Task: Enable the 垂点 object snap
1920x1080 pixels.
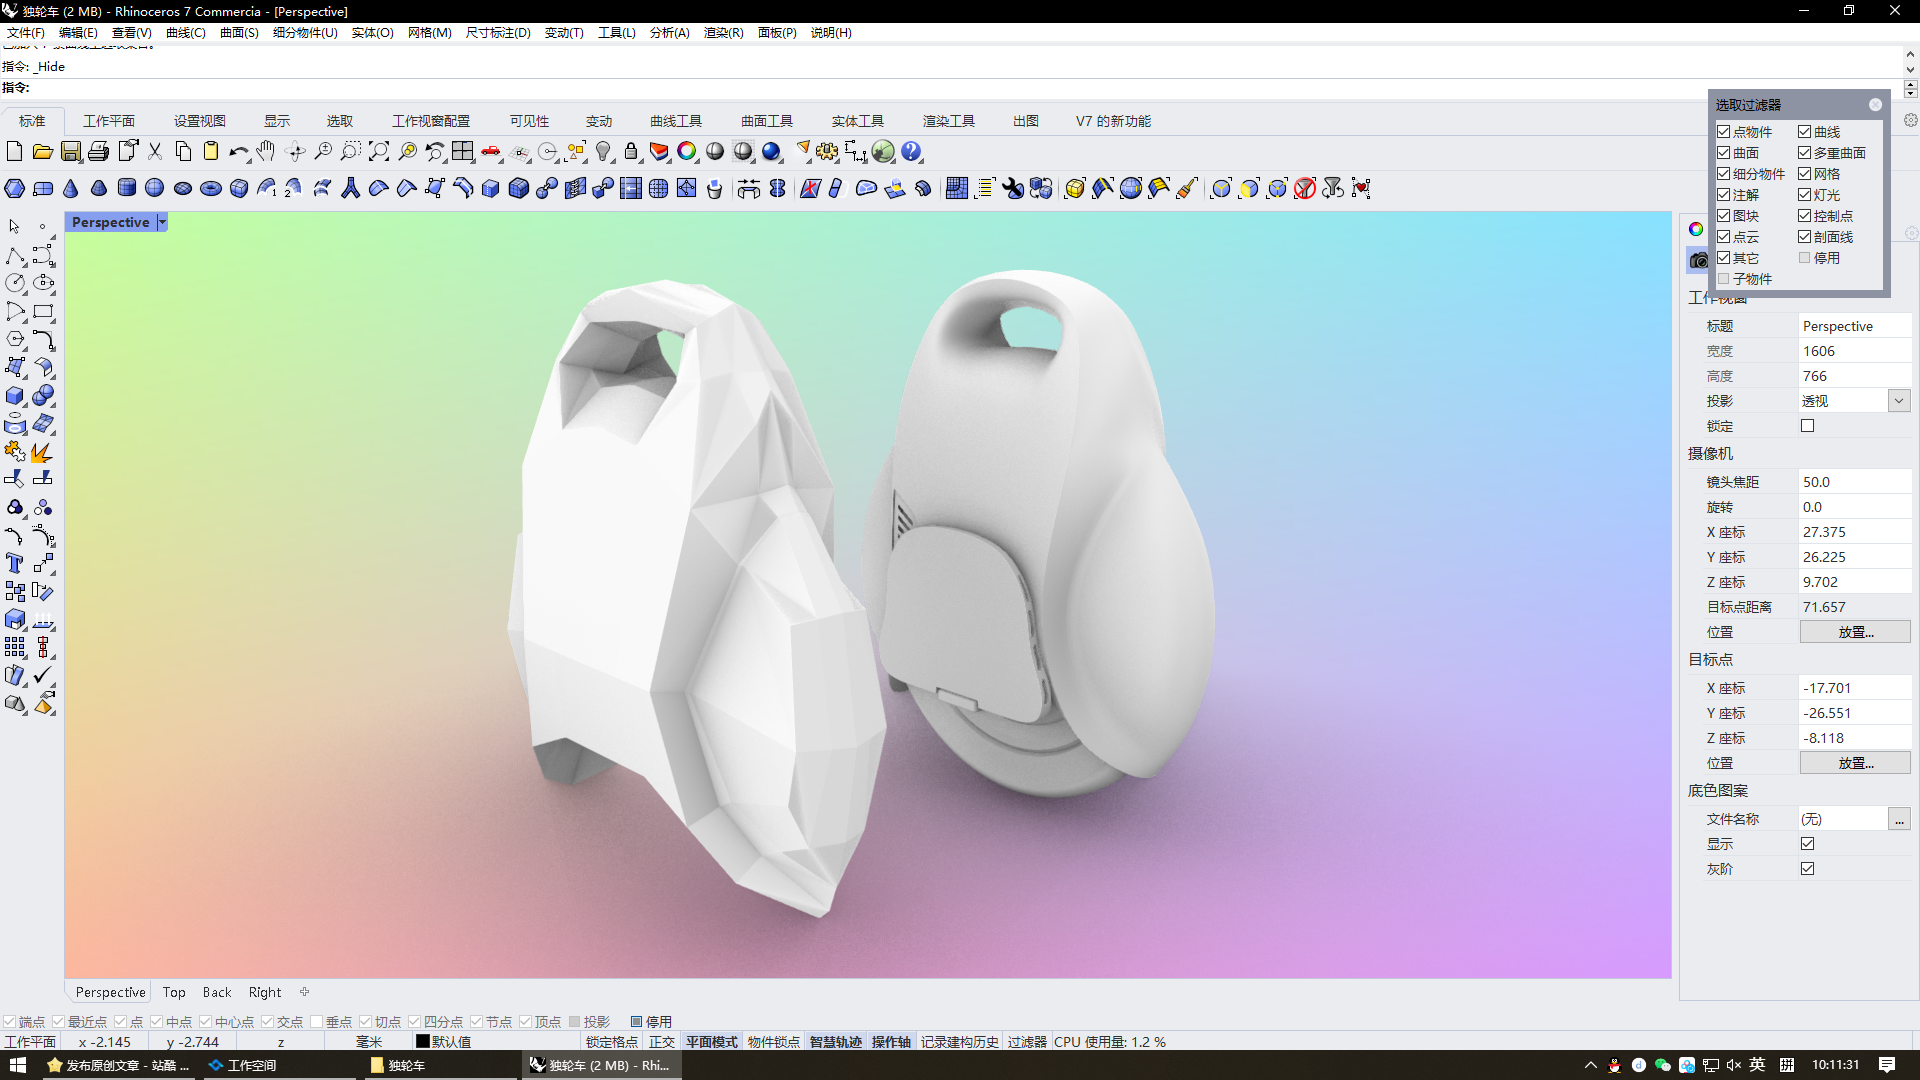Action: click(x=317, y=1022)
